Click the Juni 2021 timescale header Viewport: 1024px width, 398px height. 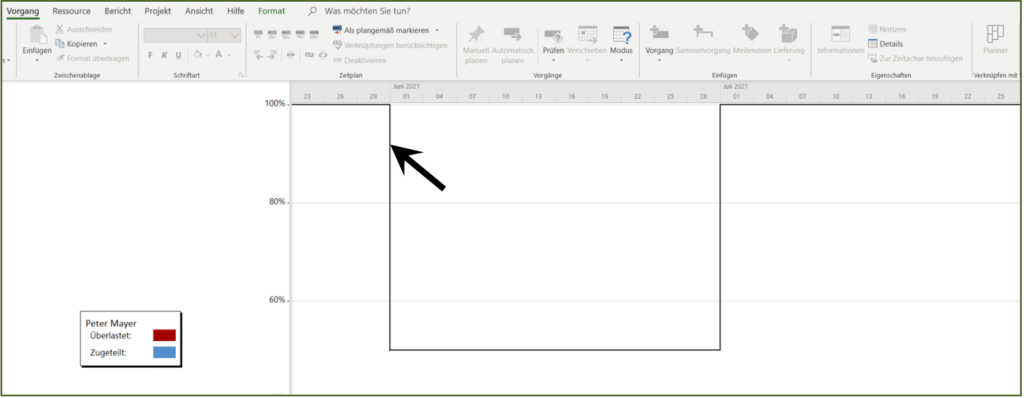click(406, 86)
